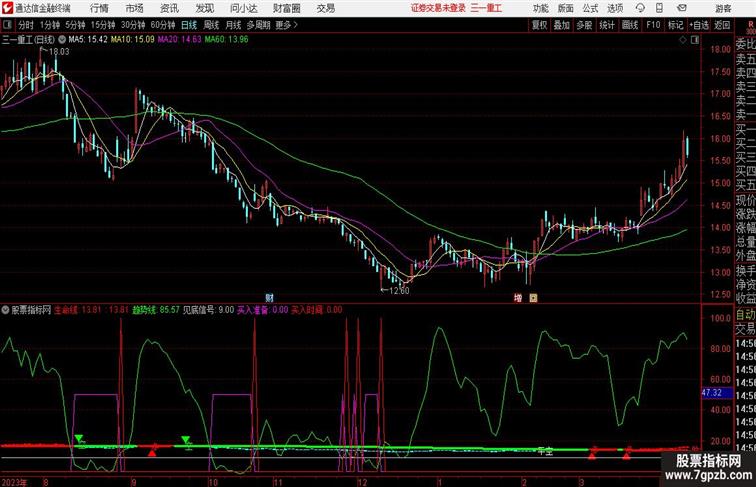The image size is (756, 487).
Task: Switch to the 30分钟 period tab
Action: (133, 25)
